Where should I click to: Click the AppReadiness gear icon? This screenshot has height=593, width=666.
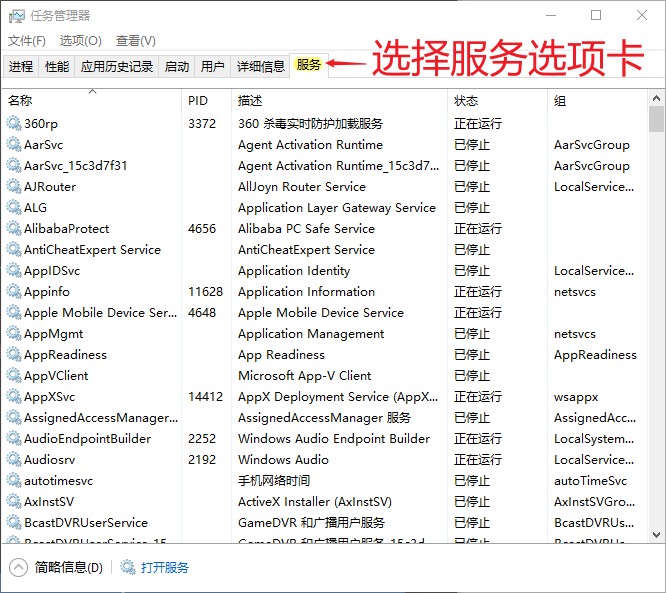click(x=14, y=355)
